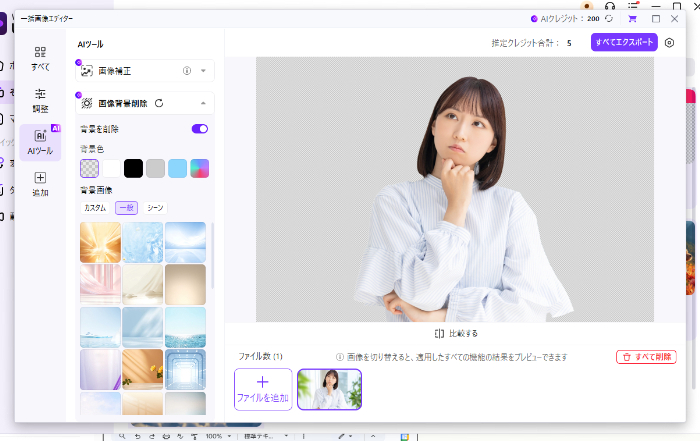Collapse the 画像背景削除 panel
The width and height of the screenshot is (700, 441).
(x=203, y=103)
